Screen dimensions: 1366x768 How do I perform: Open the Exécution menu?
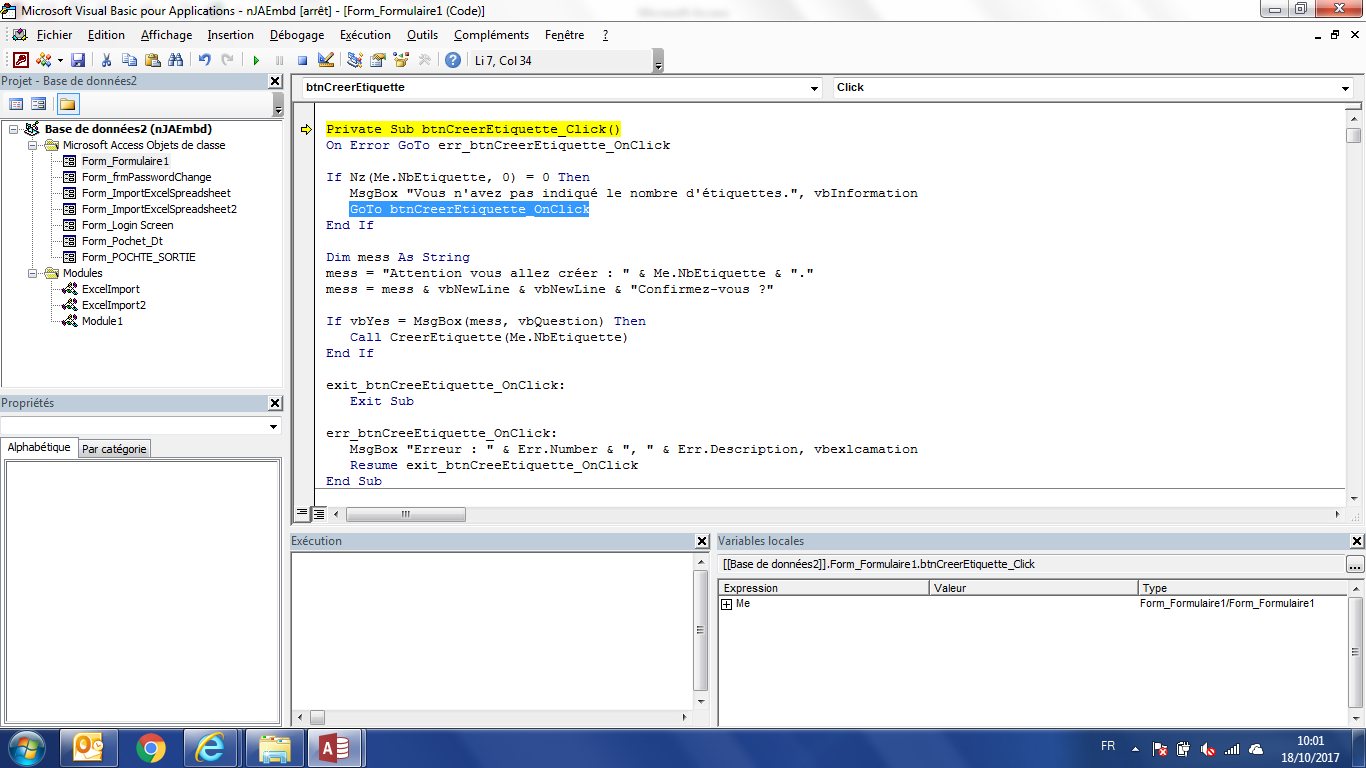pos(365,35)
